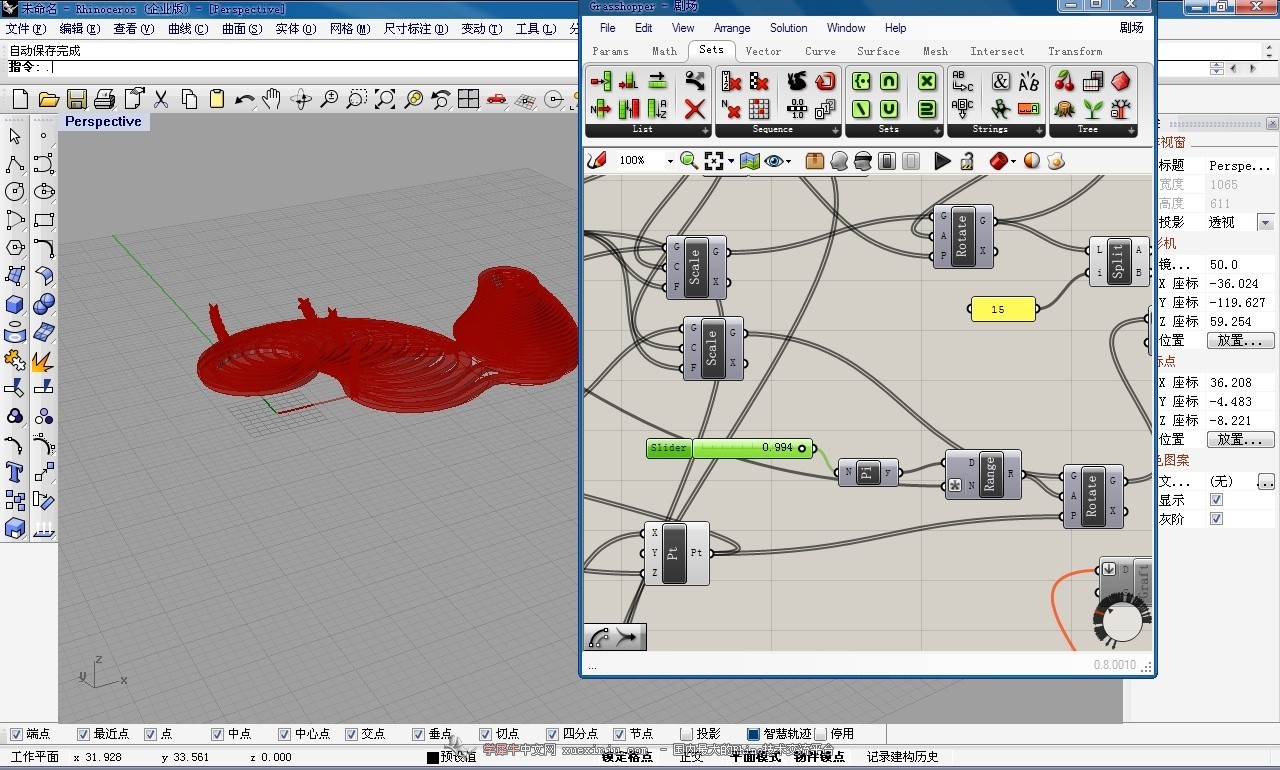Toggle the 中点 (Mid) osnap checkbox
The height and width of the screenshot is (770, 1280).
coord(217,734)
